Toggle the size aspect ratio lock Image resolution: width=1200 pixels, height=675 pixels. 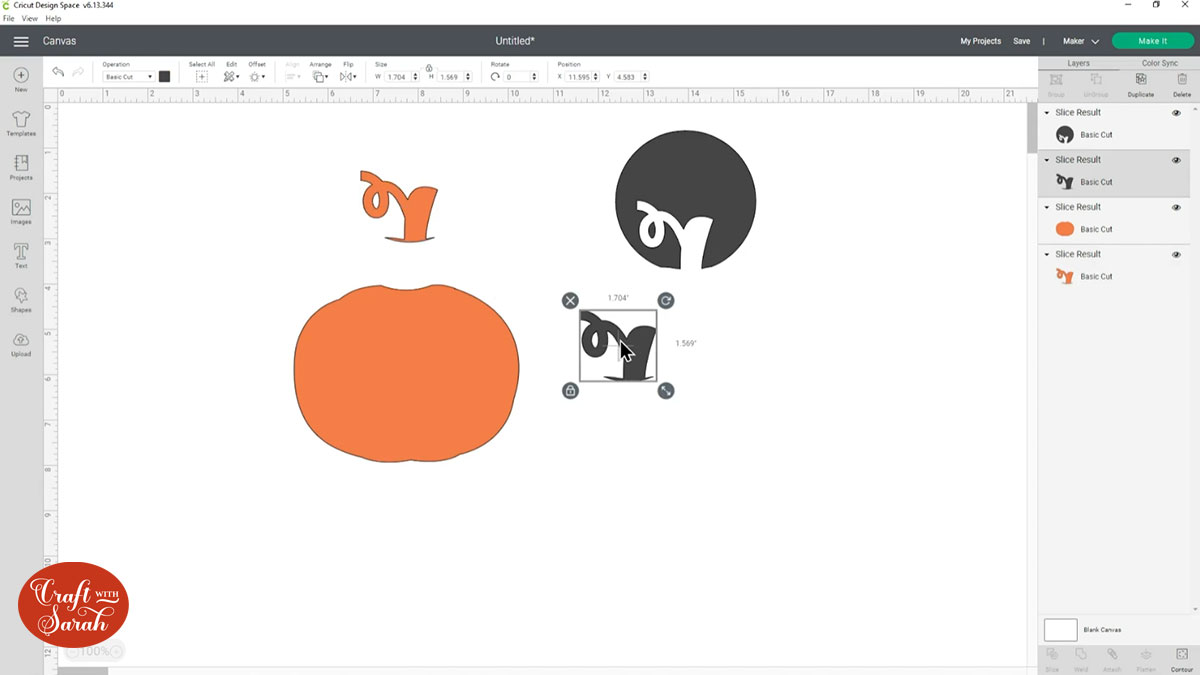tap(429, 68)
